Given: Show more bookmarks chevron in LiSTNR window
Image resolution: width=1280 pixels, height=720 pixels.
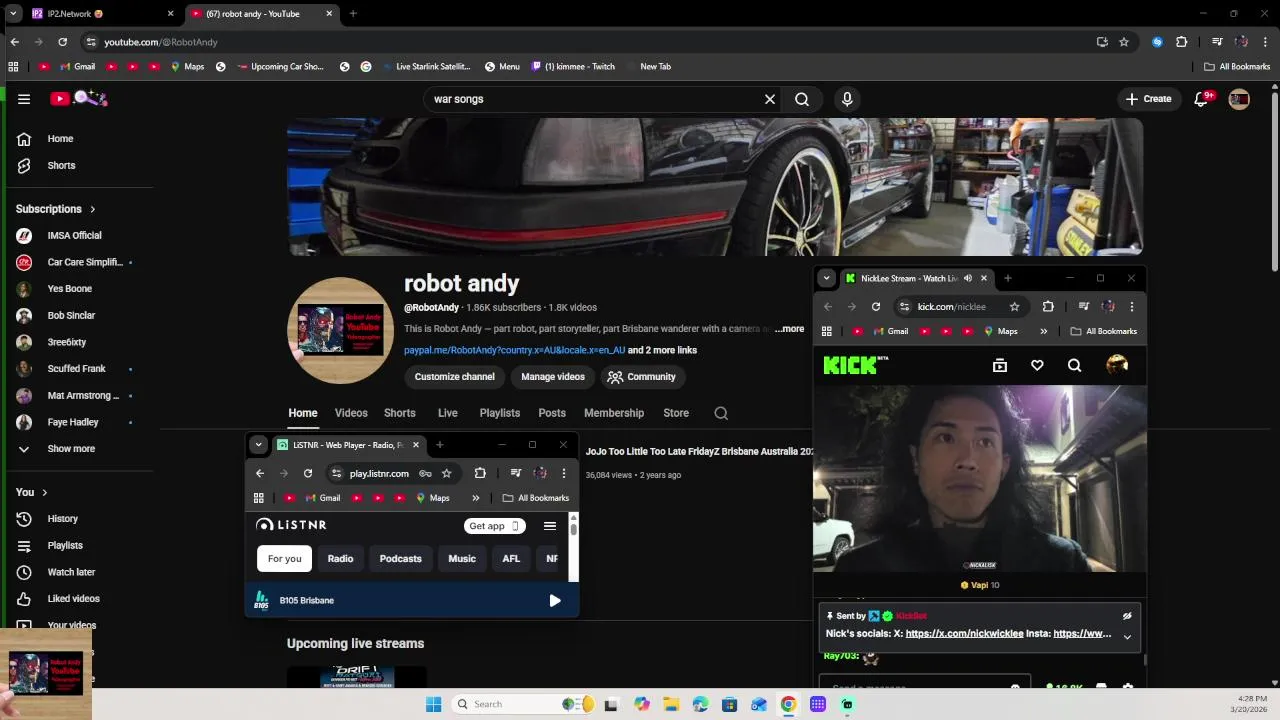Looking at the screenshot, I should click(x=476, y=498).
